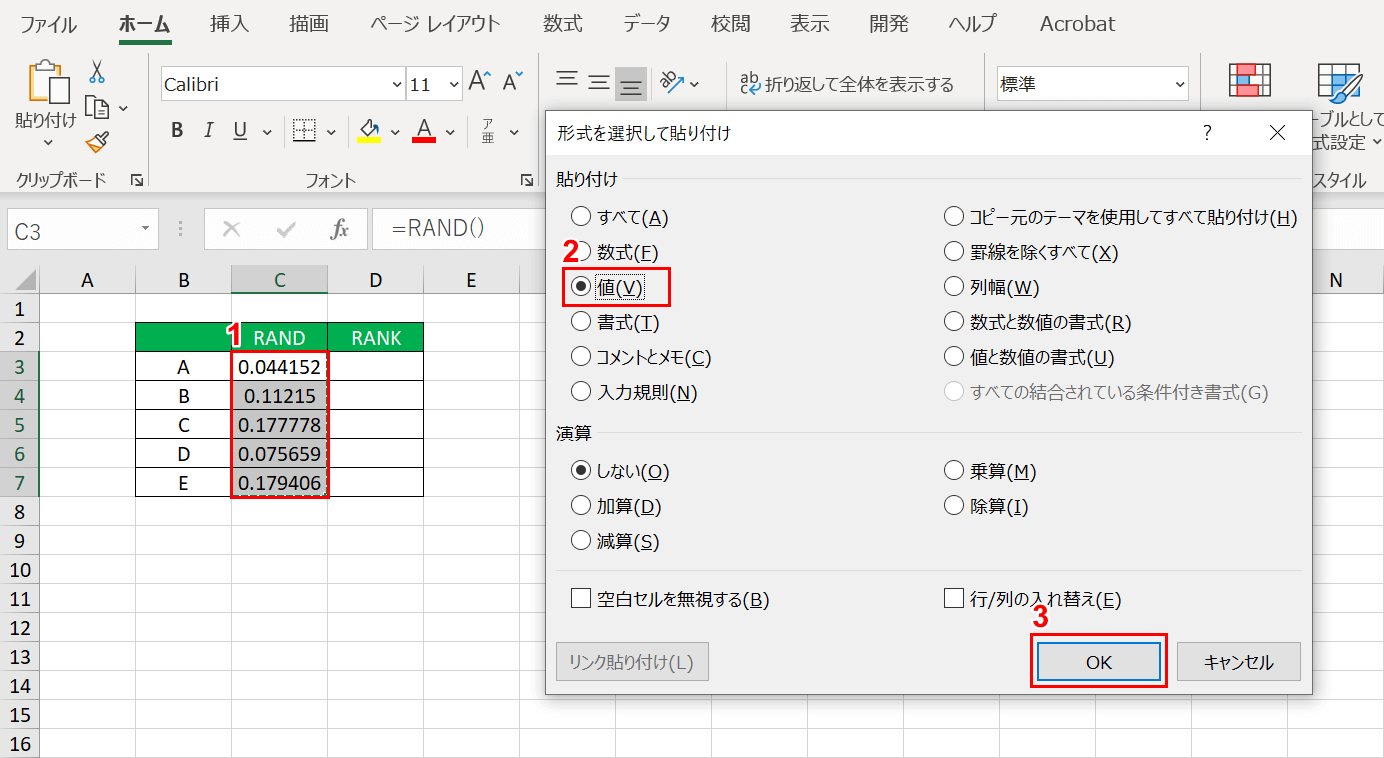Choose the 加算(D) operation
Image resolution: width=1384 pixels, height=758 pixels.
pos(616,506)
